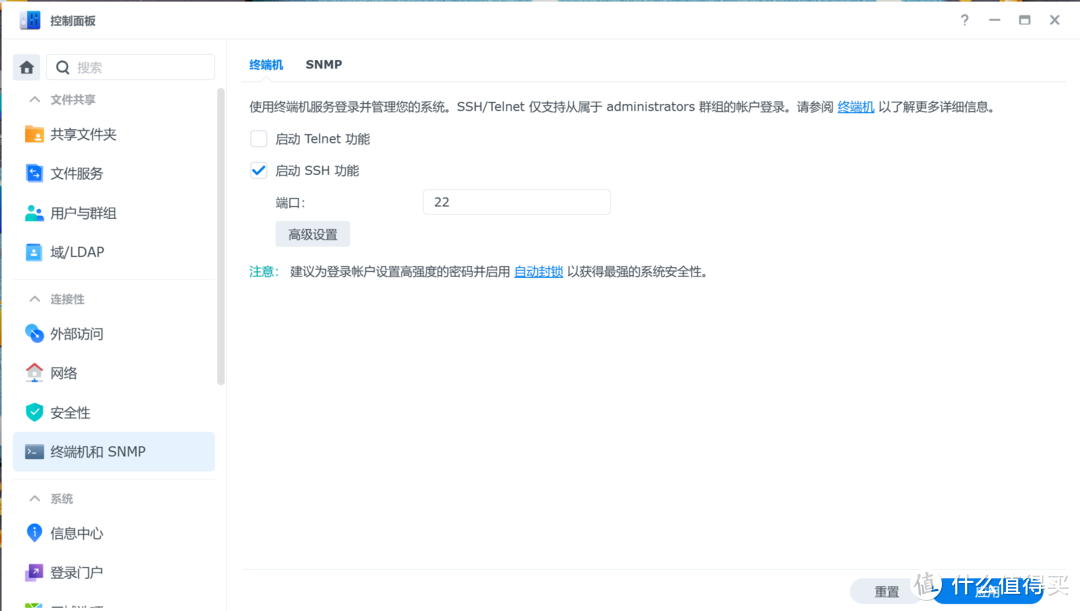Enable the 启动 Telnet 功能 checkbox
1080x611 pixels.
pos(258,139)
